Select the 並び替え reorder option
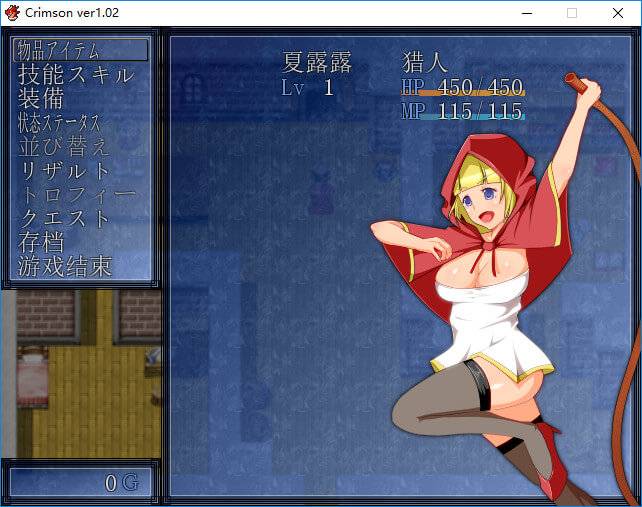Viewport: 642px width, 507px height. [x=63, y=146]
